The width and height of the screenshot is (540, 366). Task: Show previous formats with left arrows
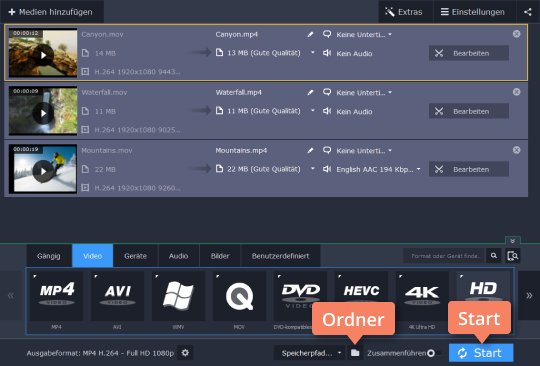pos(11,296)
